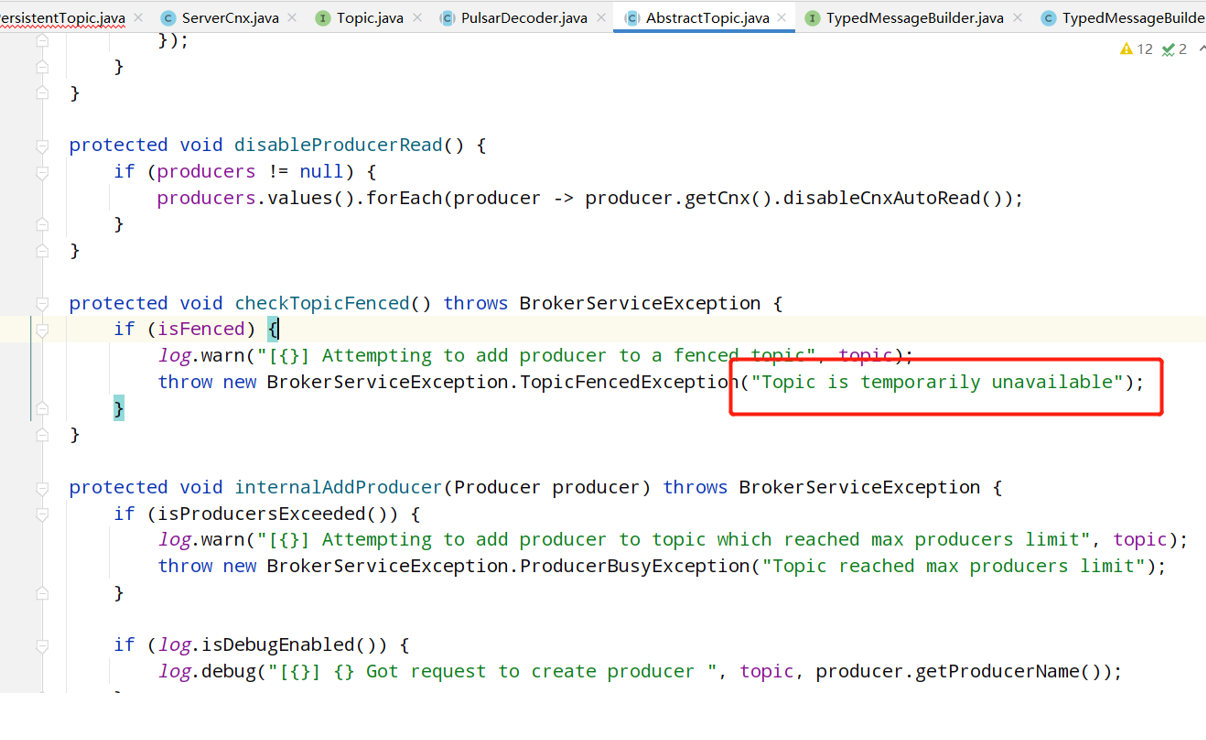Collapse the 'if (log.isDebugEnabled())' fold marker
Screen dimensions: 1206x740
coord(42,646)
